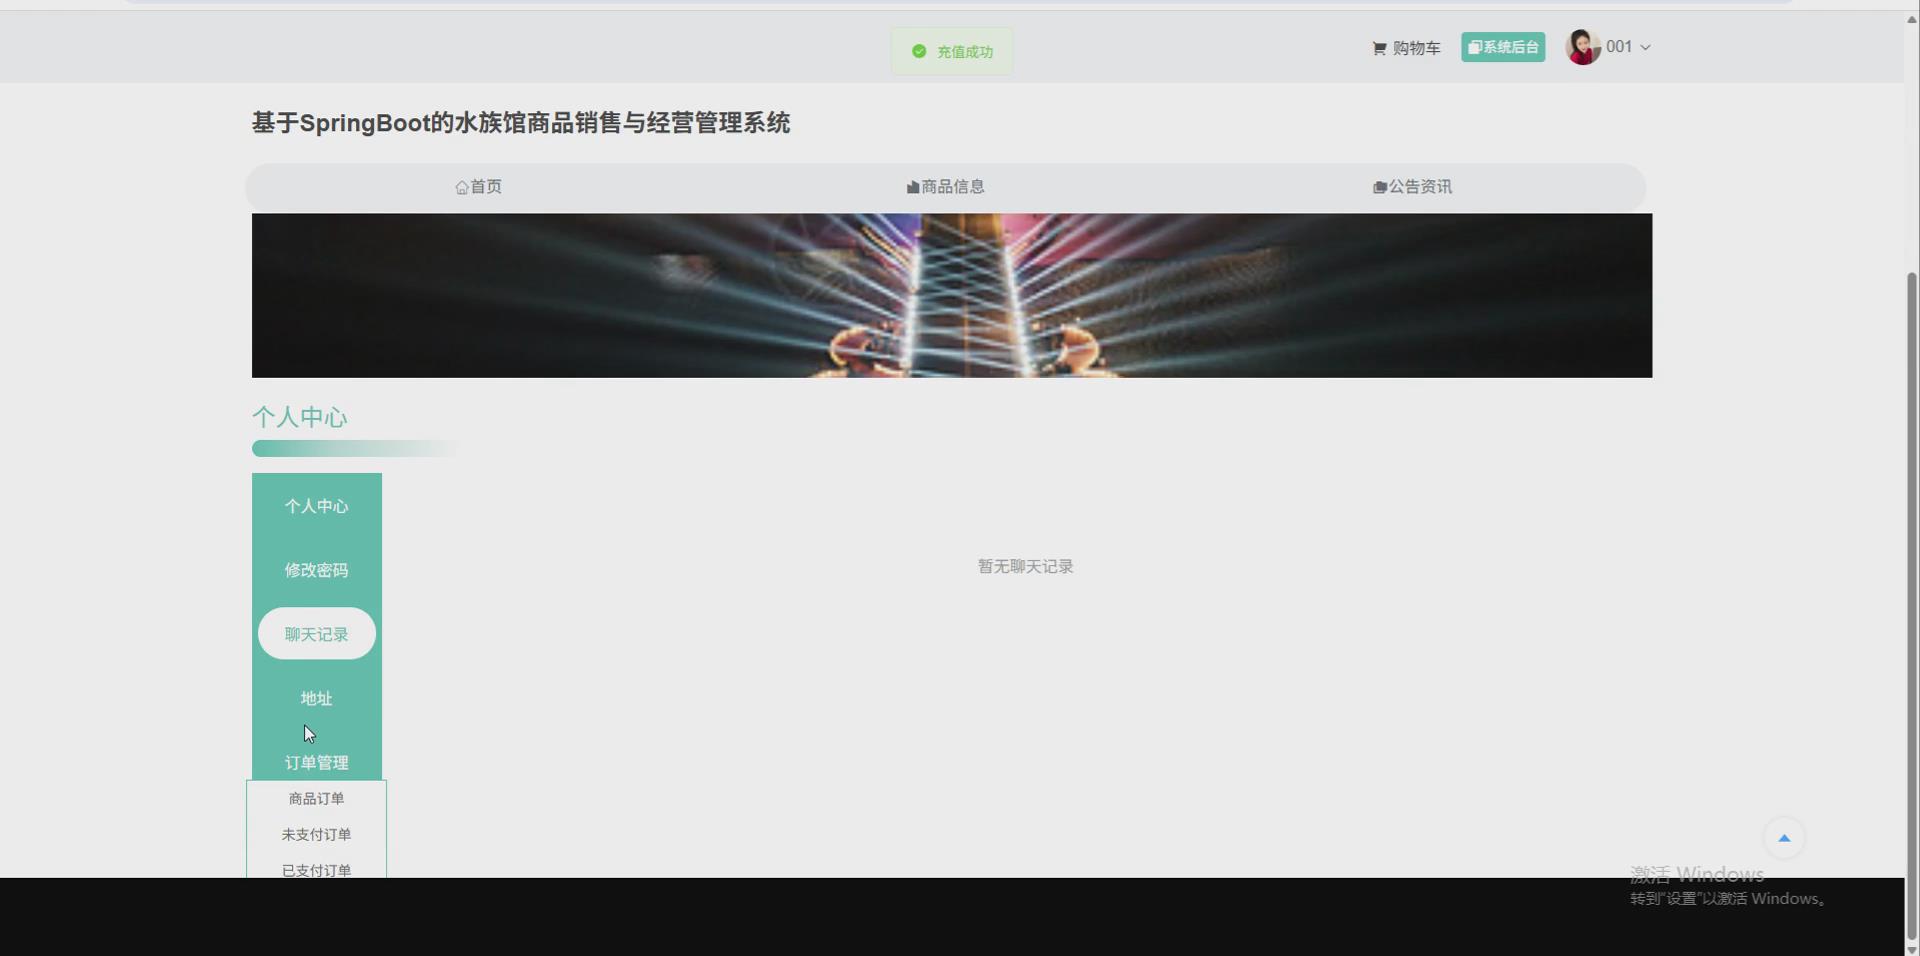Go to the 首页 home tab

478,187
